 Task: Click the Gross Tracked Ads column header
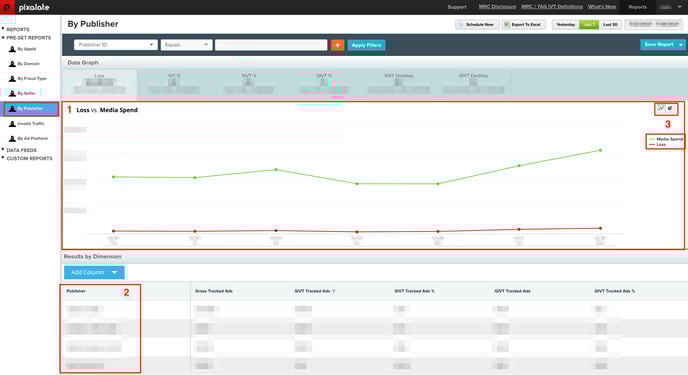pyautogui.click(x=214, y=291)
